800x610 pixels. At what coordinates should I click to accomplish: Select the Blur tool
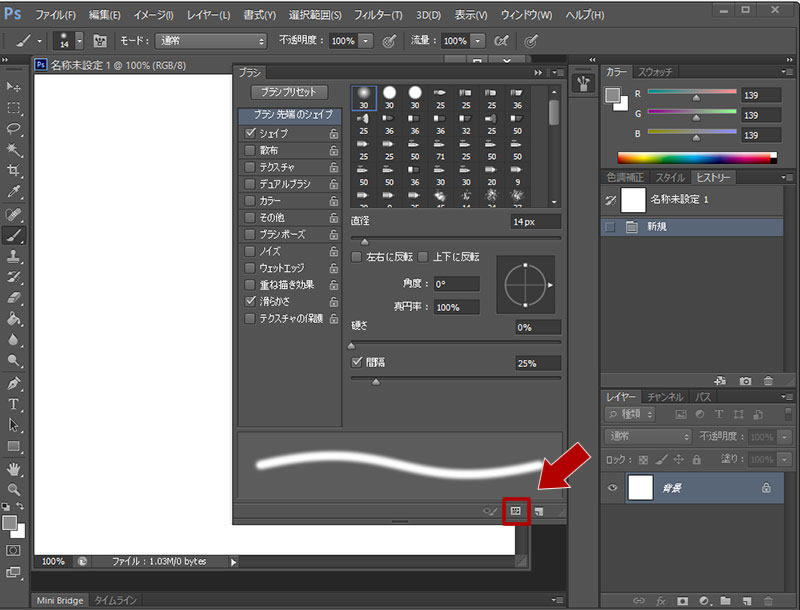pyautogui.click(x=14, y=340)
